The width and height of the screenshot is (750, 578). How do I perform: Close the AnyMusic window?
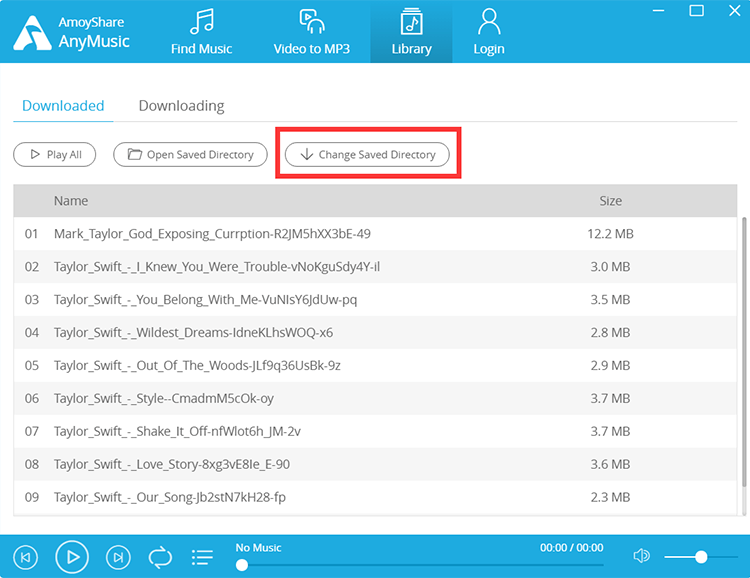(735, 11)
